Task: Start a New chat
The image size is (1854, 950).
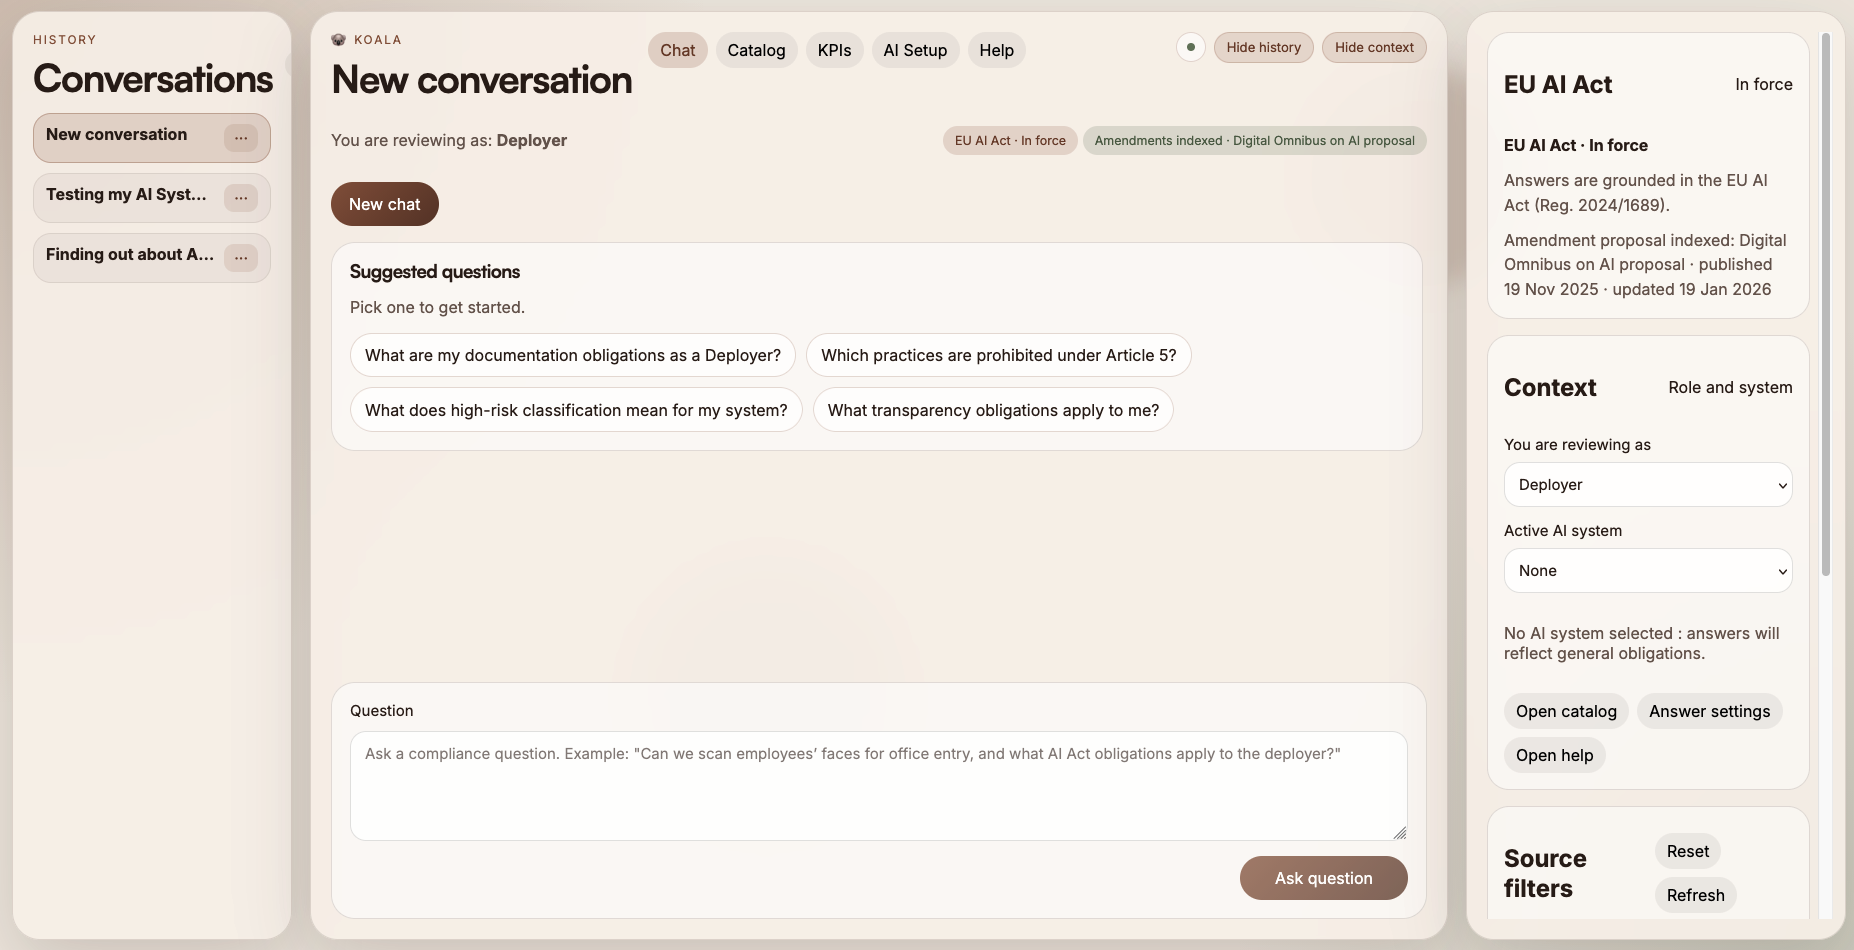Action: click(384, 204)
